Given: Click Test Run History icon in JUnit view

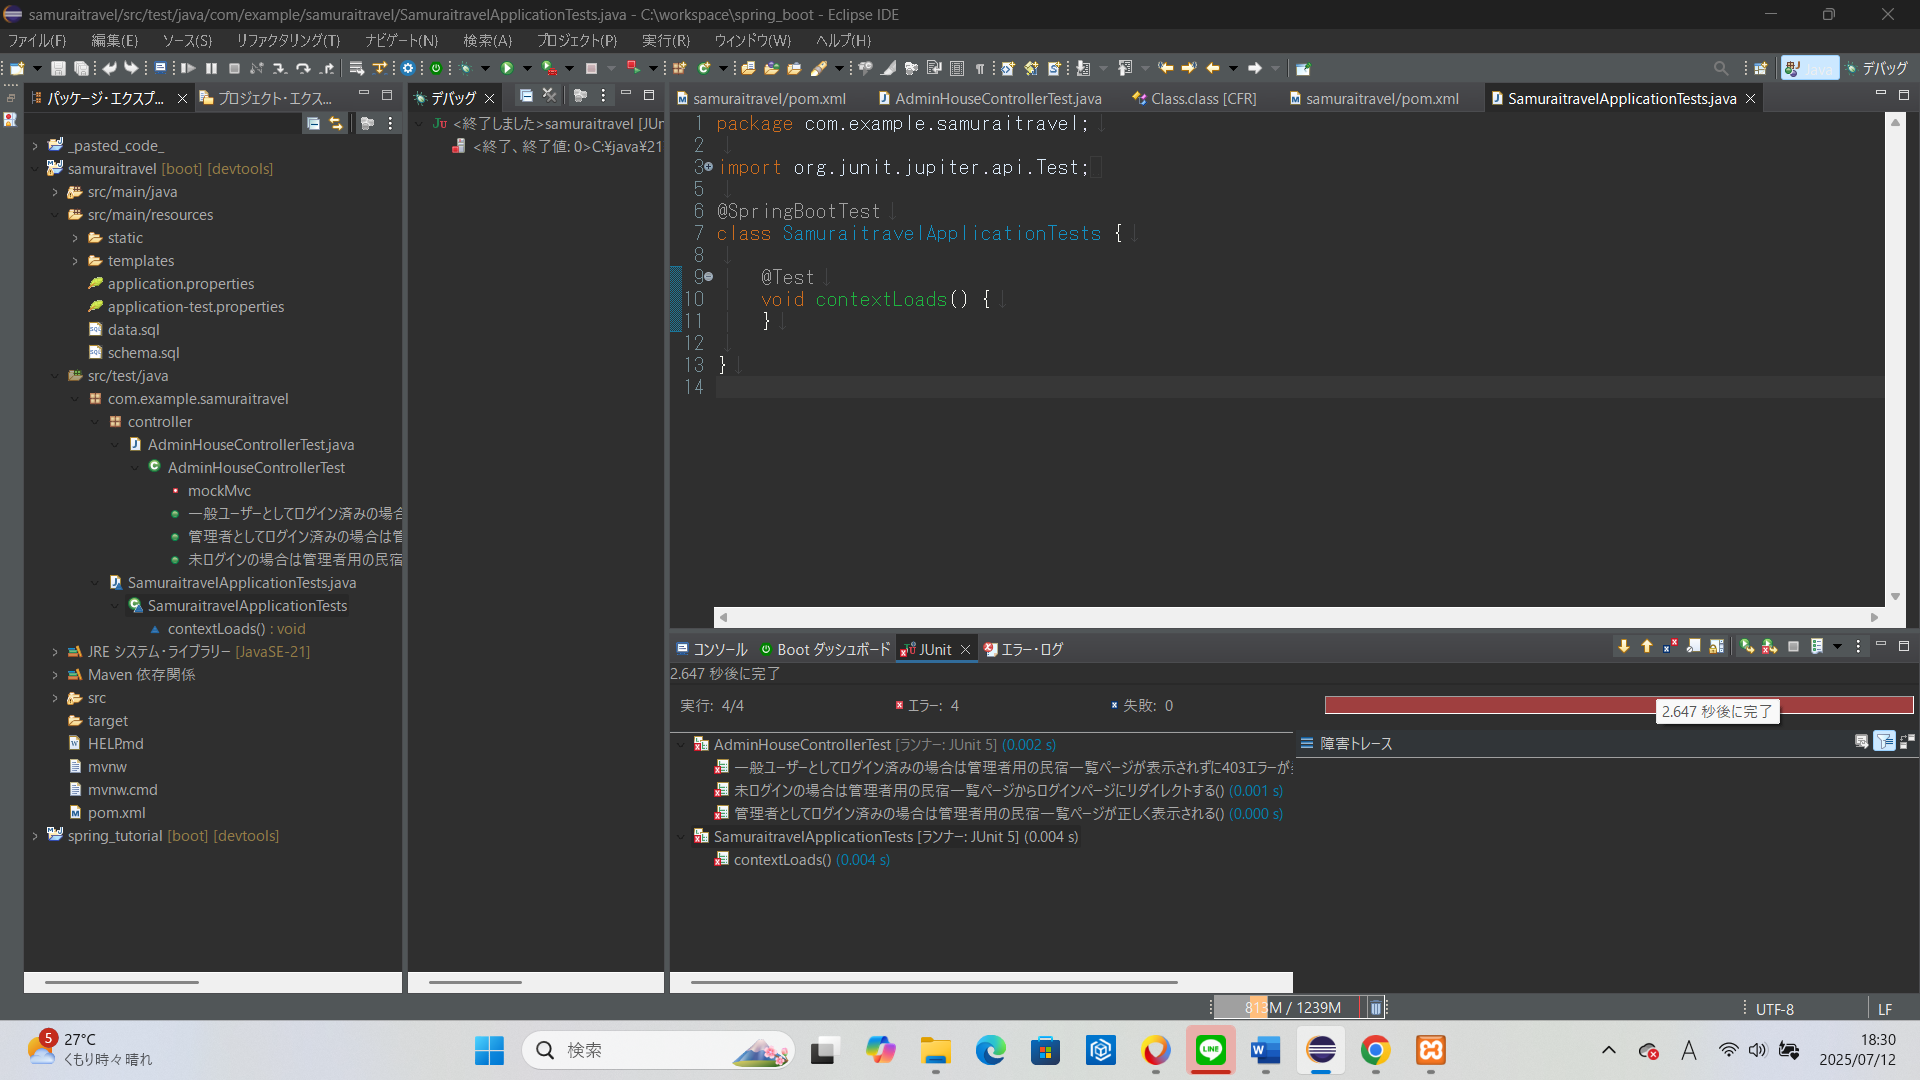Looking at the screenshot, I should click(1817, 647).
